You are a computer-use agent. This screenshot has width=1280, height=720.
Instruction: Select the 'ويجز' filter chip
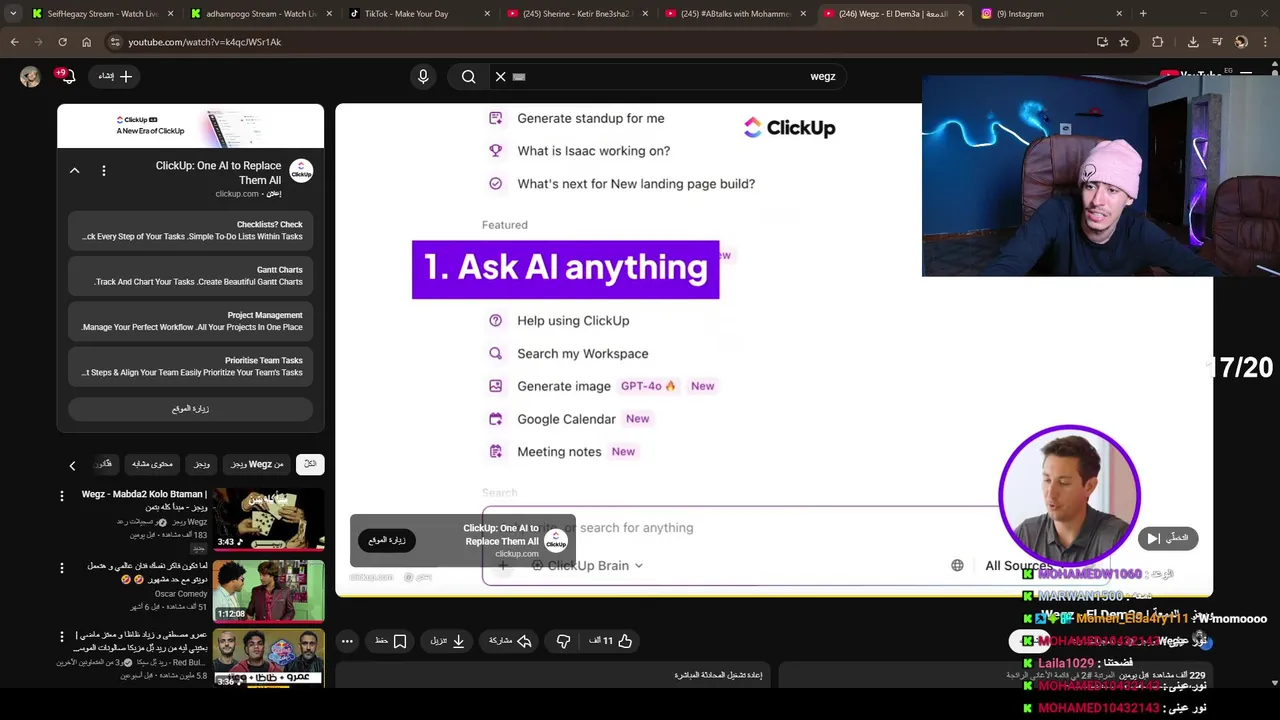coord(202,464)
